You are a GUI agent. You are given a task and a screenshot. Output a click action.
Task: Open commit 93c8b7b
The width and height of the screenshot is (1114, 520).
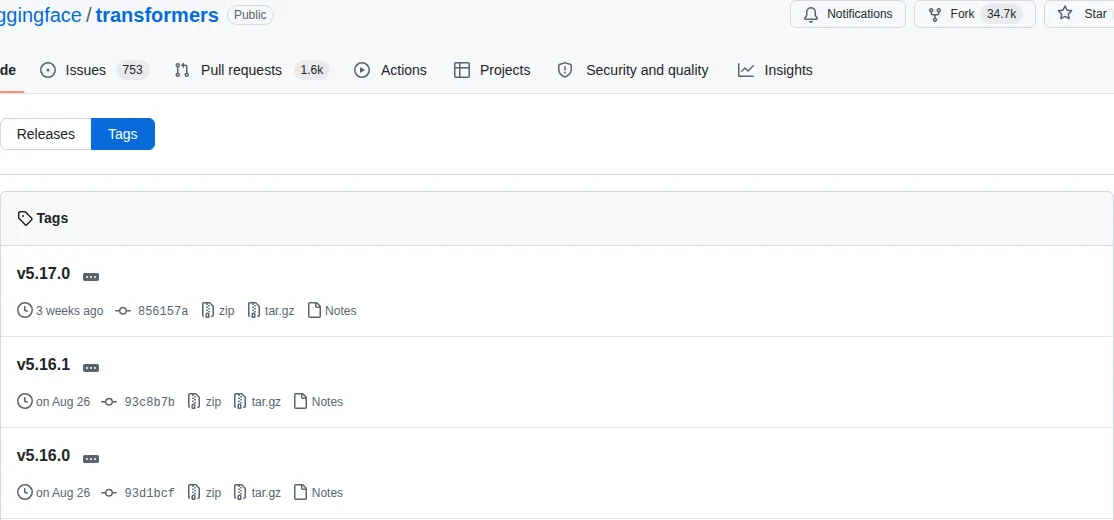[149, 401]
